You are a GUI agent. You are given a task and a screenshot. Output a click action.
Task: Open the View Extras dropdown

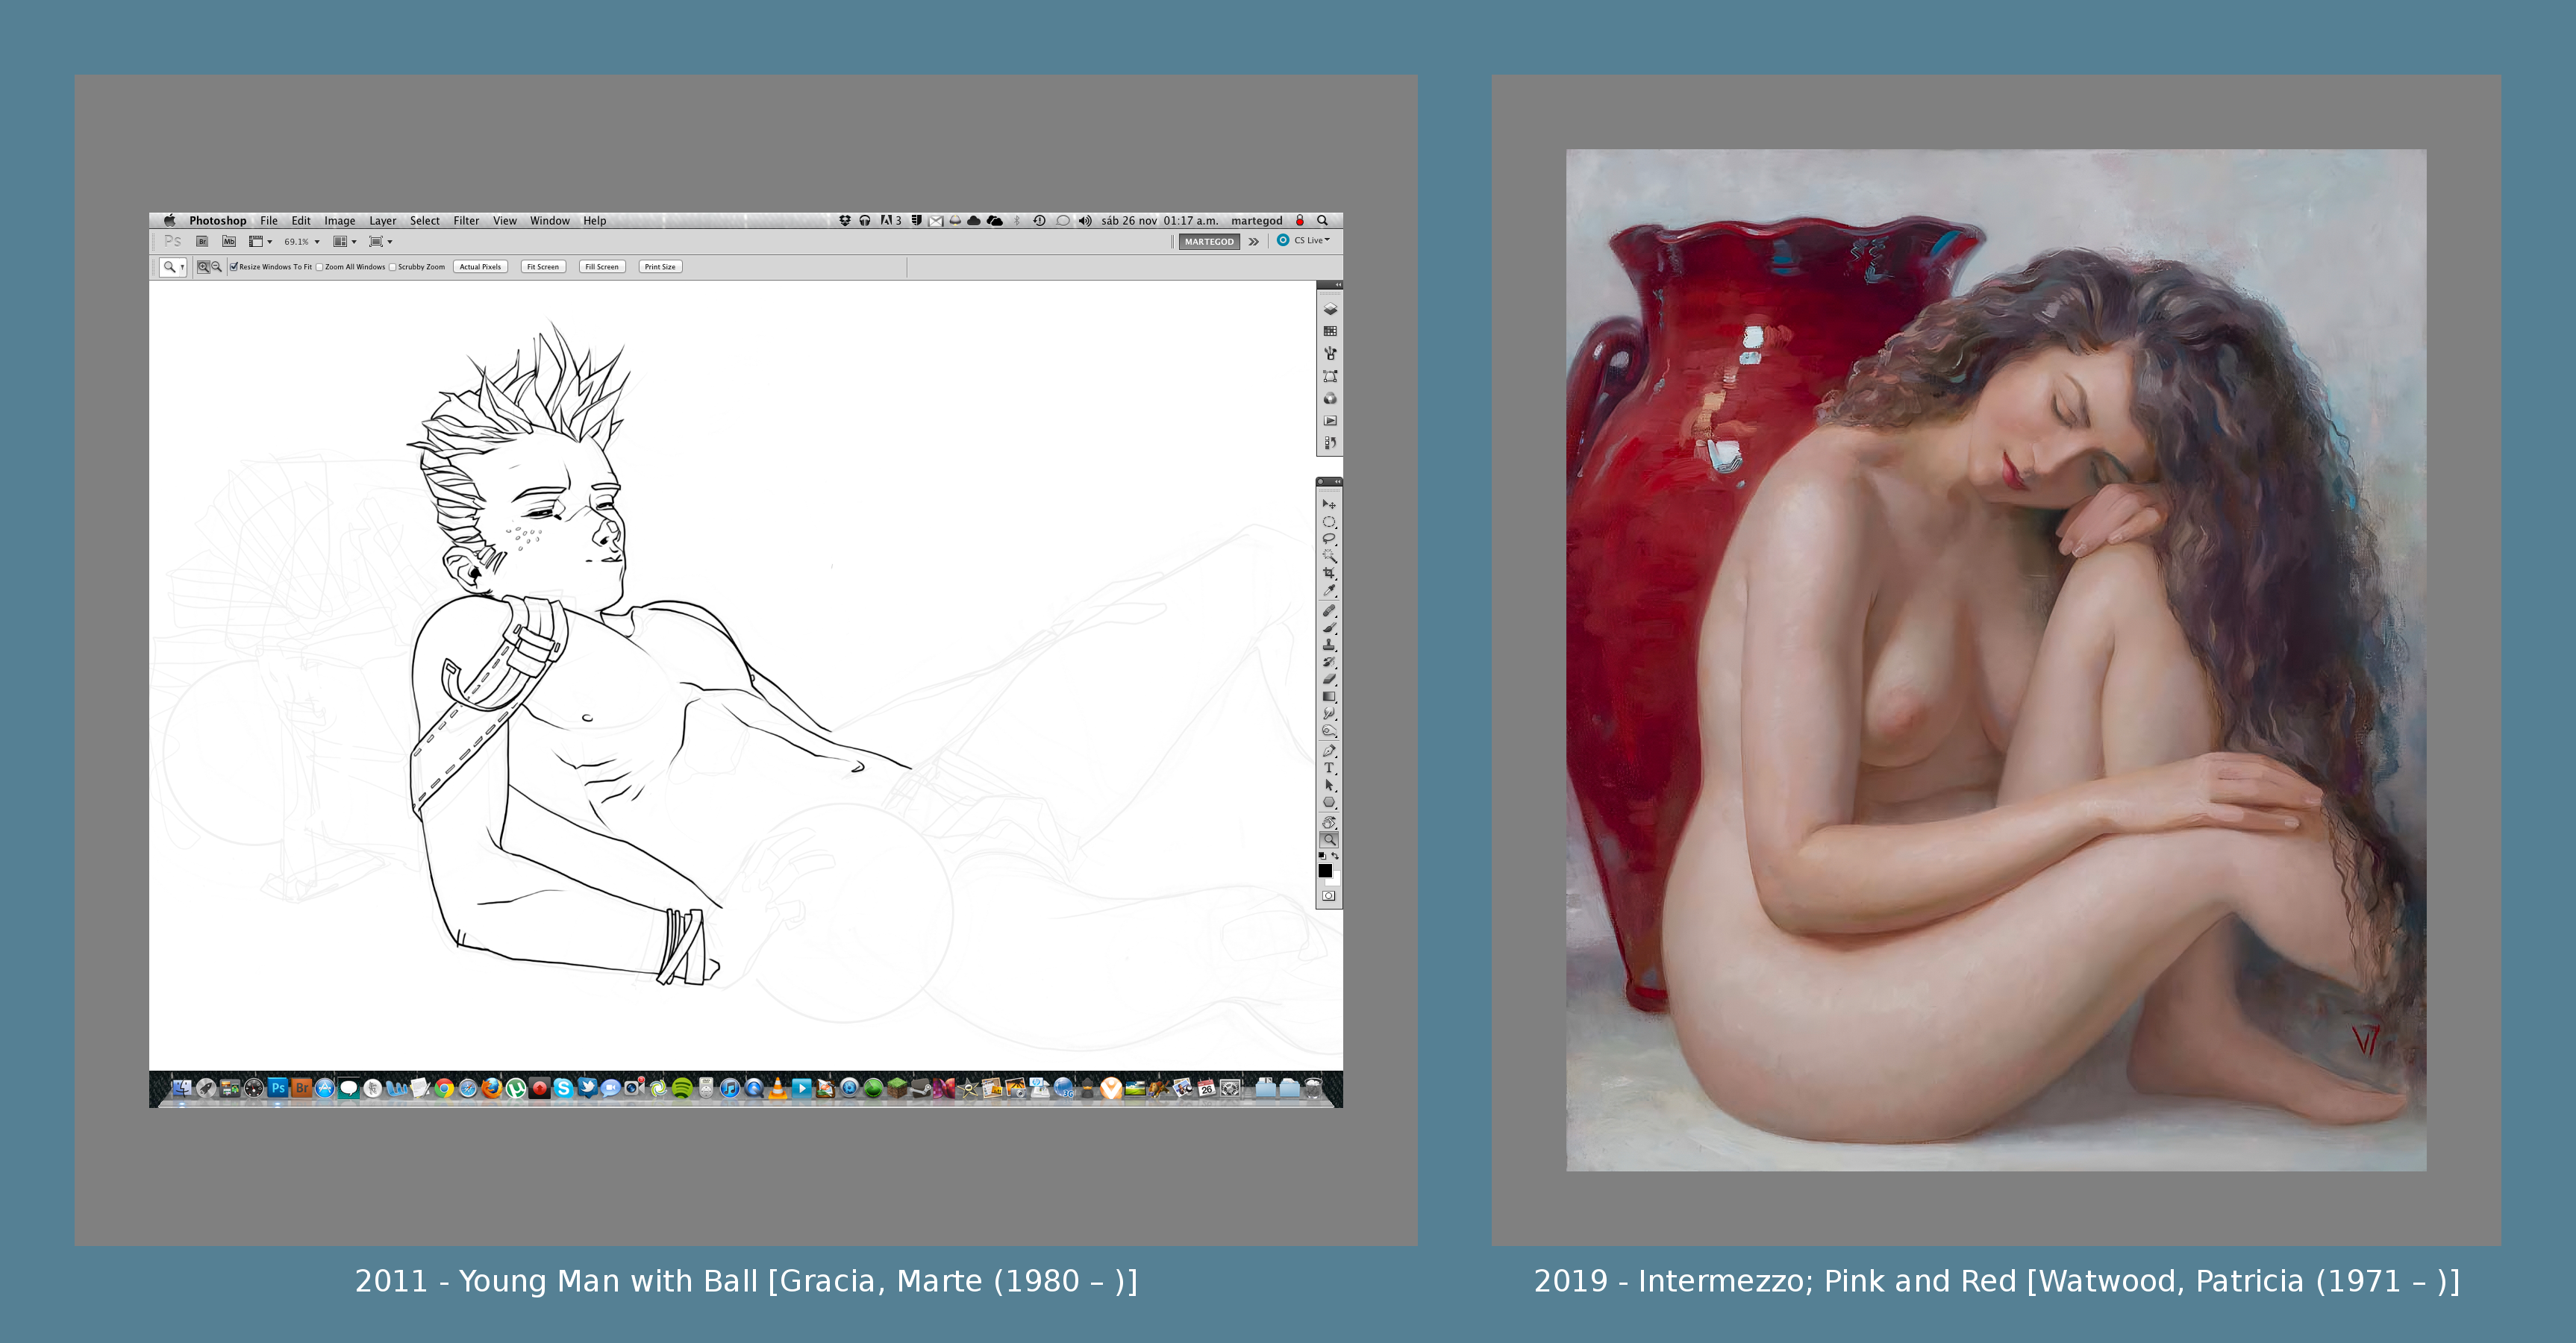coord(261,241)
